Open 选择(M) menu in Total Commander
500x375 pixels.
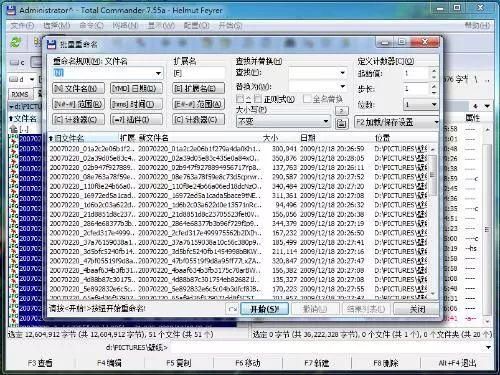coord(57,25)
